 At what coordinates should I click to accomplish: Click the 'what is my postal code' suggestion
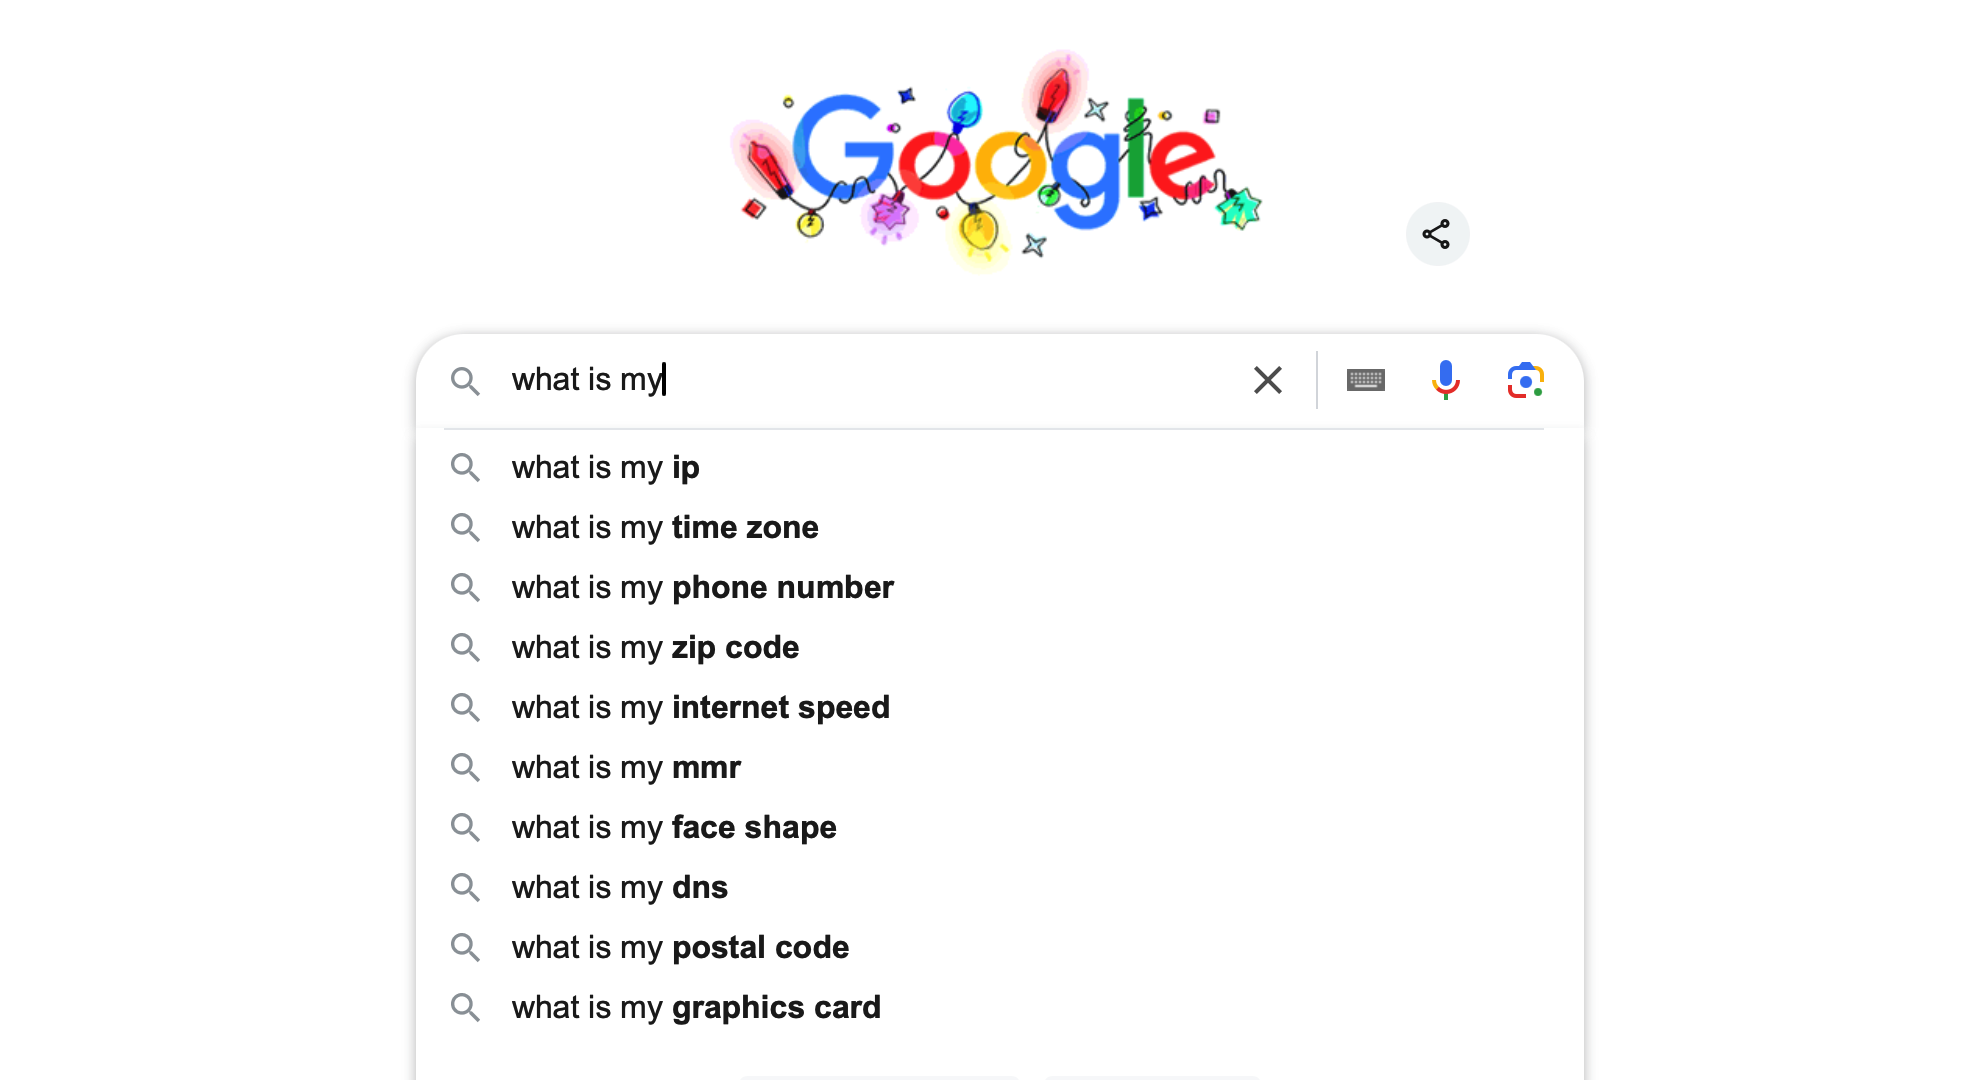tap(679, 947)
